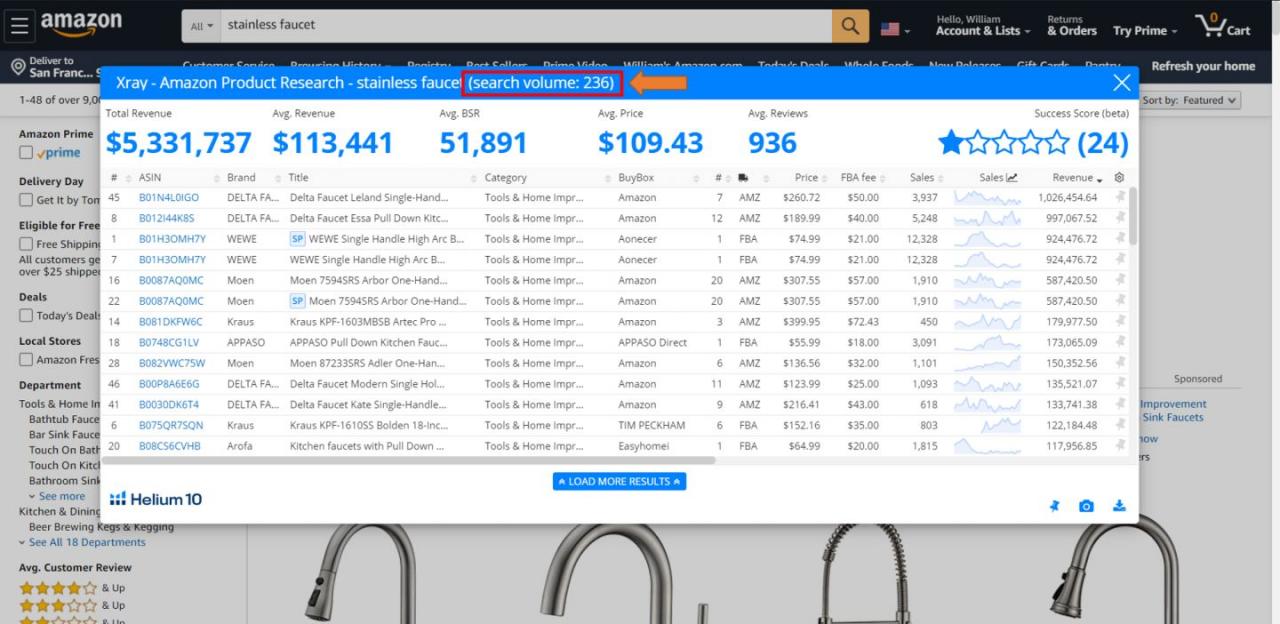
Task: Open the country flag language dropdown
Action: [895, 29]
